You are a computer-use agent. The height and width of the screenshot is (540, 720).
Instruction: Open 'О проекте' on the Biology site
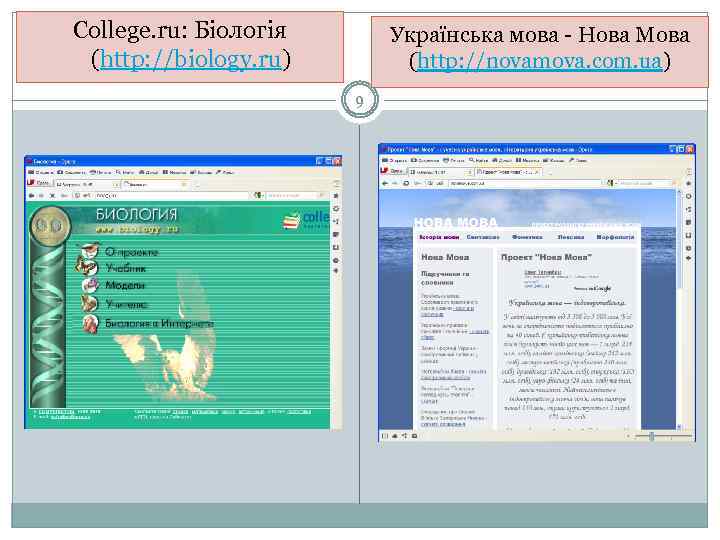(132, 252)
